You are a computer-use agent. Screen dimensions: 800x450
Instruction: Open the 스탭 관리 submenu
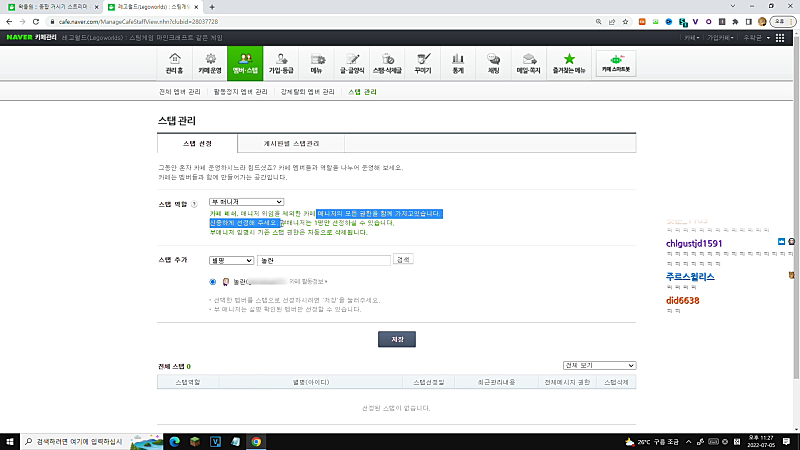click(362, 92)
